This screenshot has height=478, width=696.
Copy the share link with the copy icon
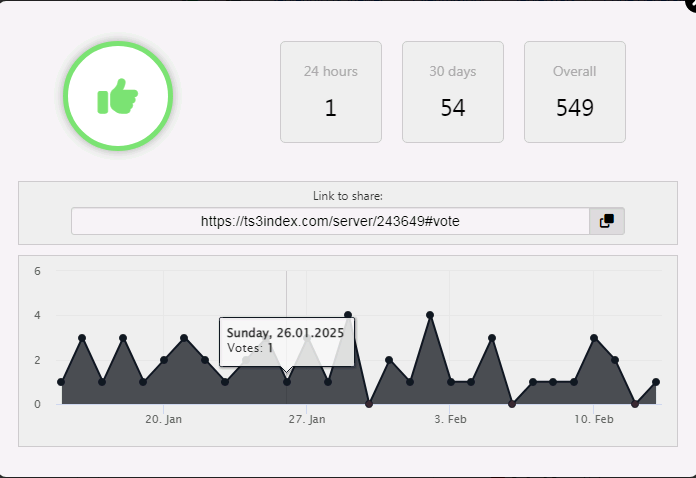pos(607,221)
